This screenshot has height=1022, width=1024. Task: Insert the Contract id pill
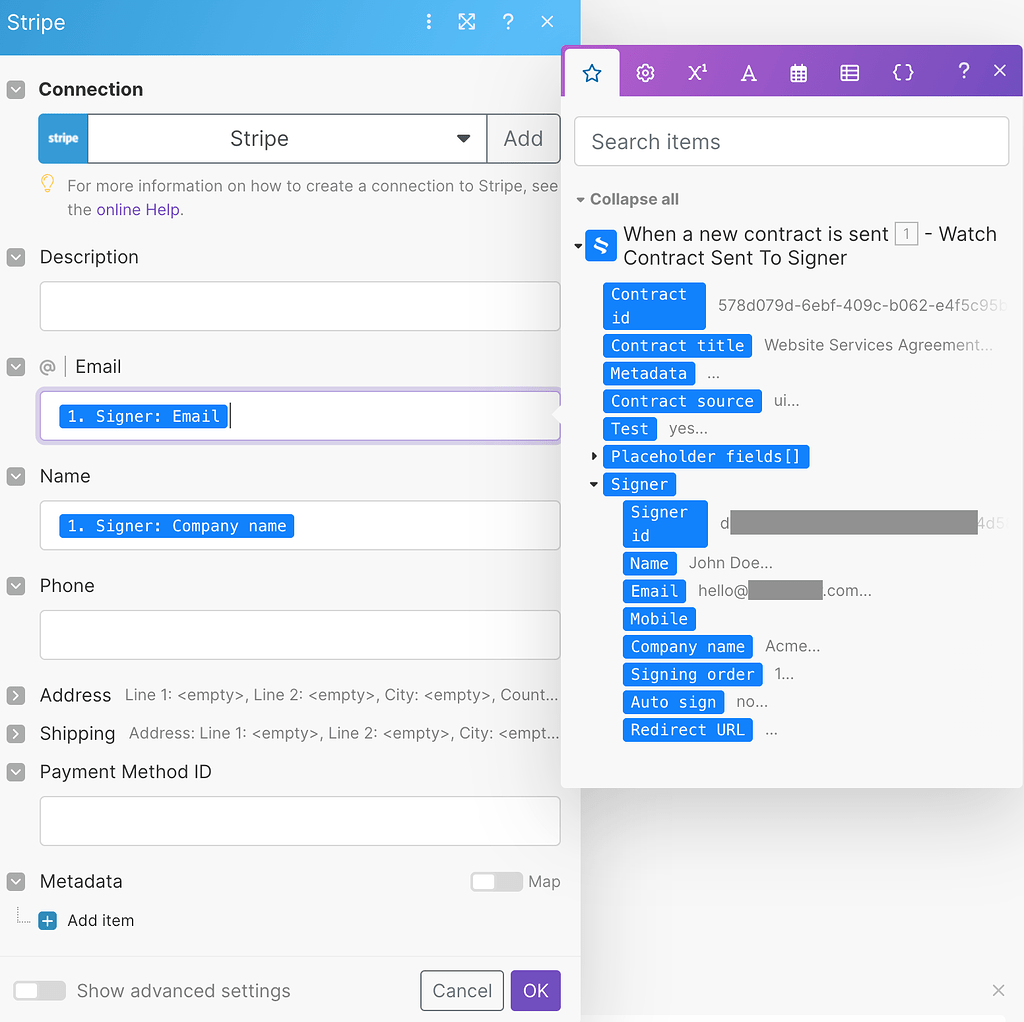654,306
